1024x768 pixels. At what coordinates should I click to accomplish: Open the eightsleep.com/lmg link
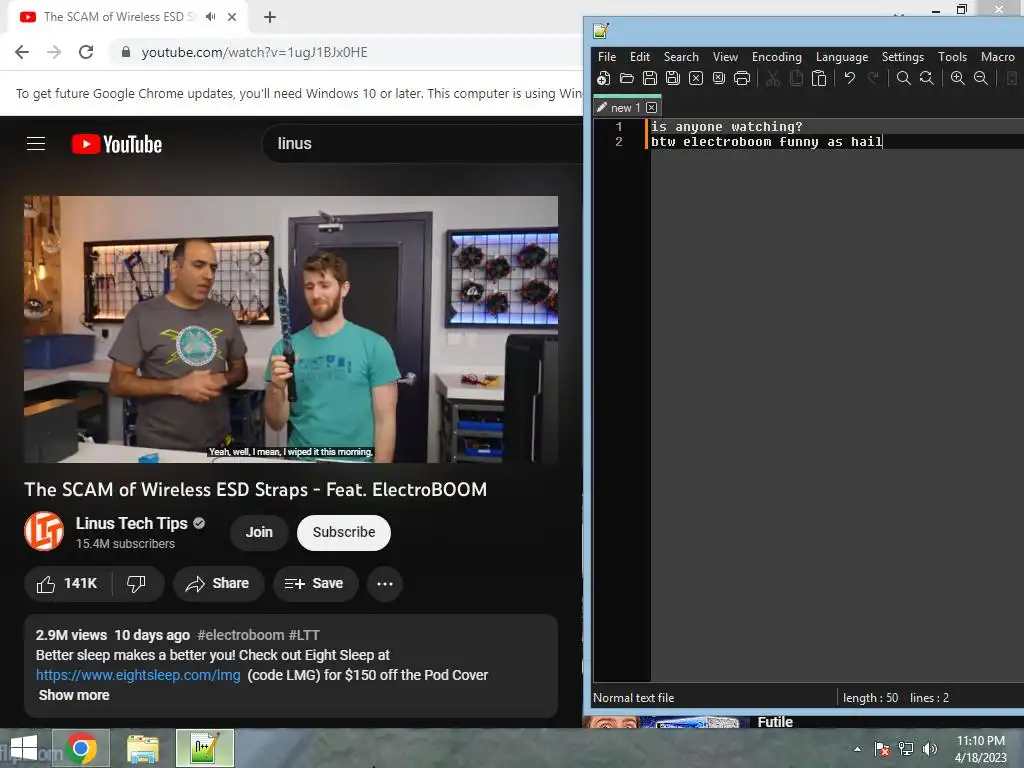point(138,675)
